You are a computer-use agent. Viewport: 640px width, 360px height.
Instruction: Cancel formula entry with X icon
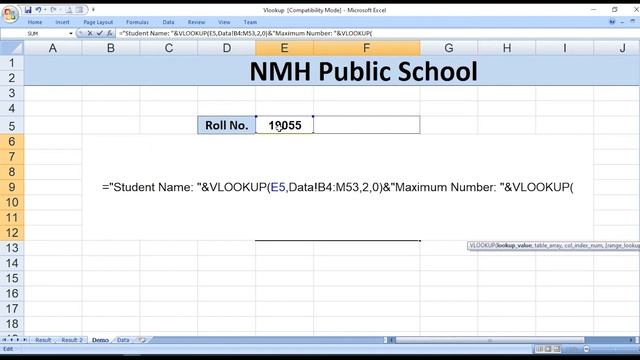(x=90, y=33)
